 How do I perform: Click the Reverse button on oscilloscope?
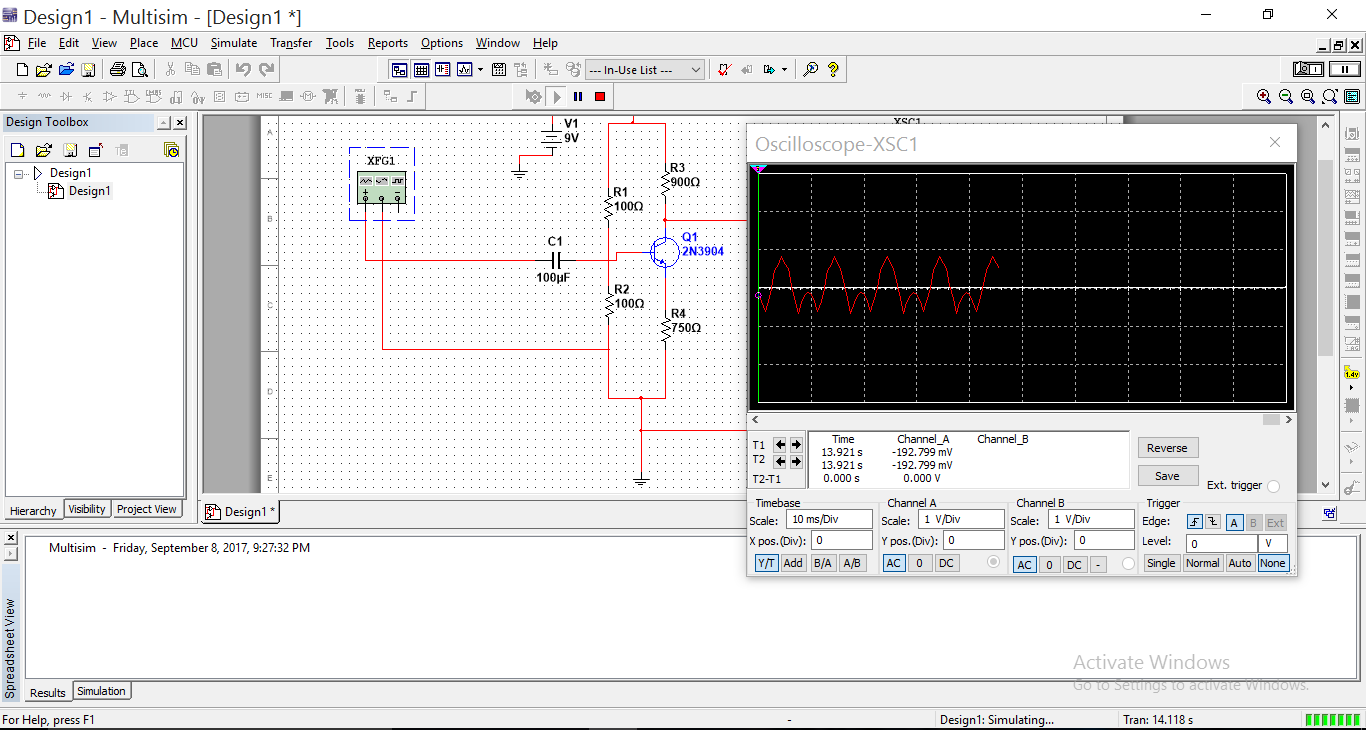coord(1167,448)
